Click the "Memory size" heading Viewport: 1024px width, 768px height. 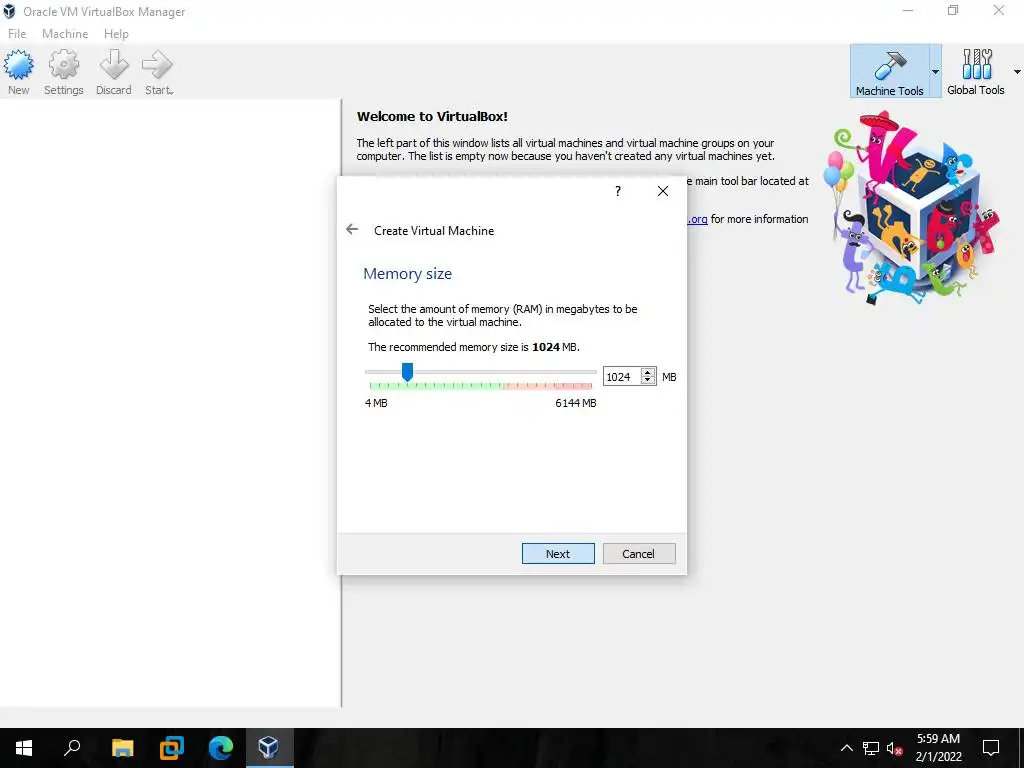(408, 274)
